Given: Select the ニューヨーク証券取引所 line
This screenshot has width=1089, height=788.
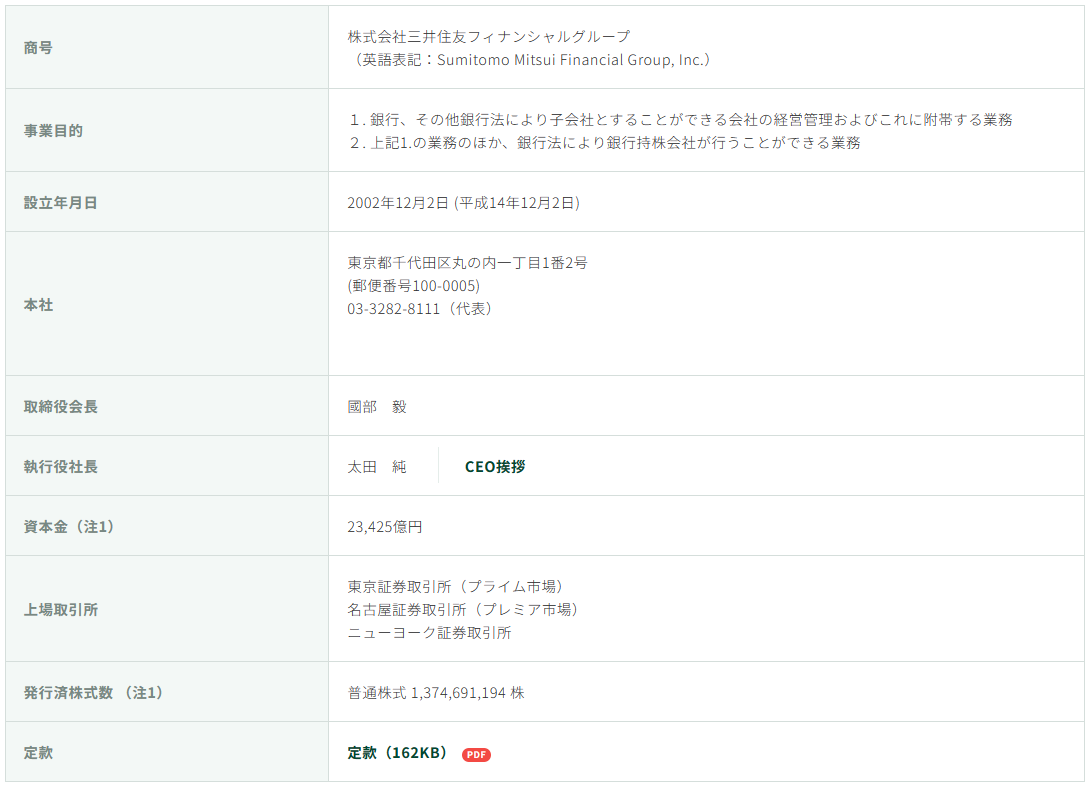Looking at the screenshot, I should click(x=429, y=632).
